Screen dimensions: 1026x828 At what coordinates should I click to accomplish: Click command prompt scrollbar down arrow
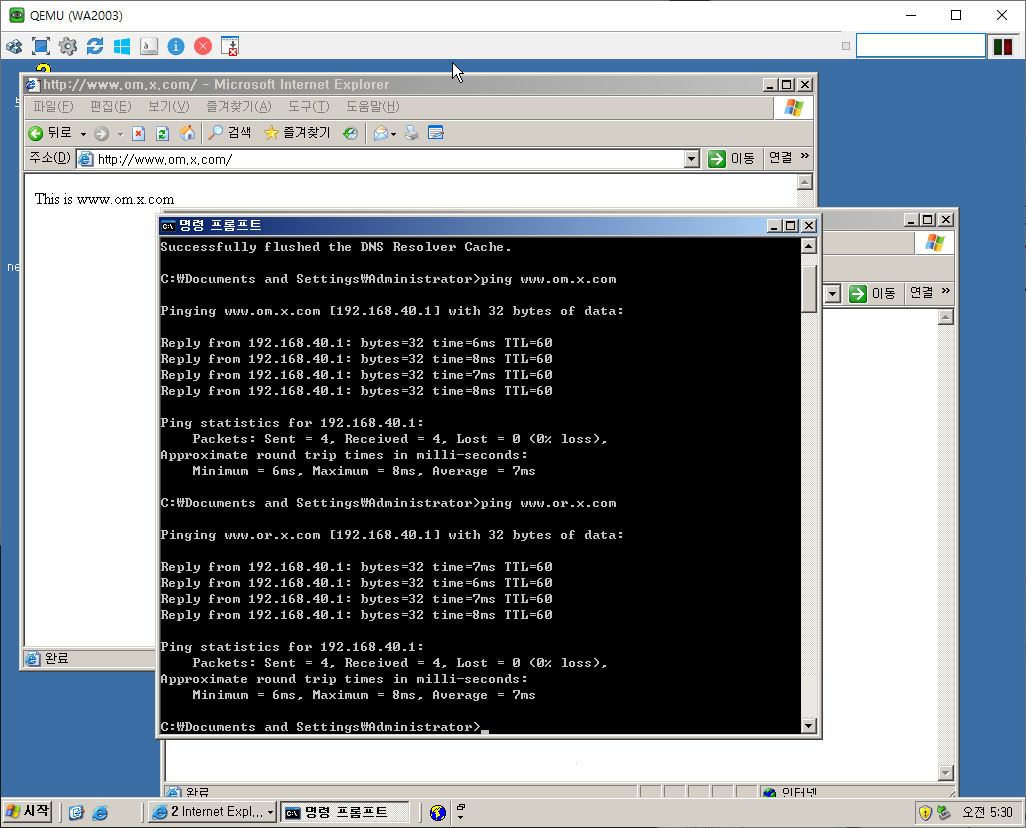(x=809, y=725)
